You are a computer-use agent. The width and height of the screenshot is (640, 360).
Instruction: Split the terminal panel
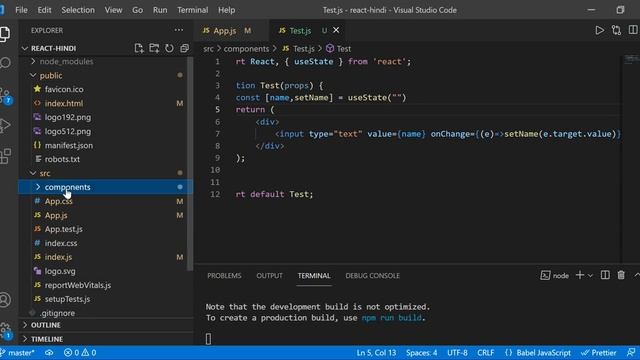coord(605,276)
